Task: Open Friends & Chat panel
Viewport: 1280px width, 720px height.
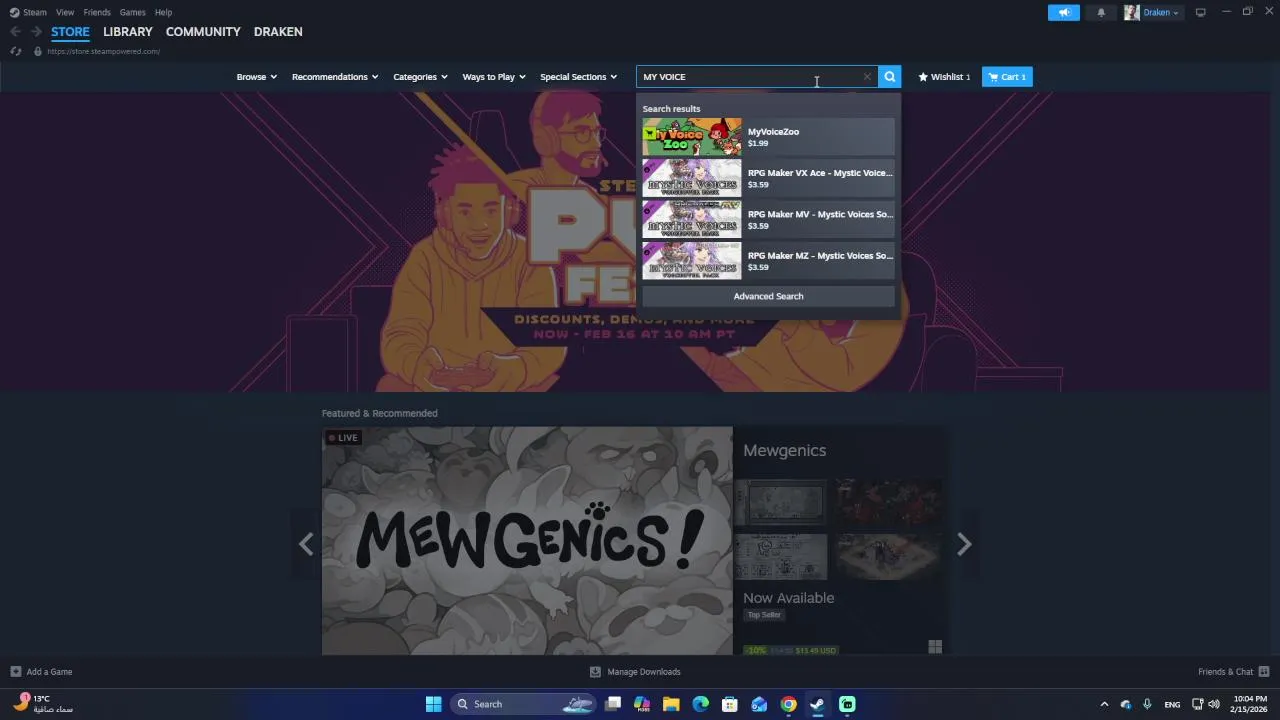Action: point(1234,672)
